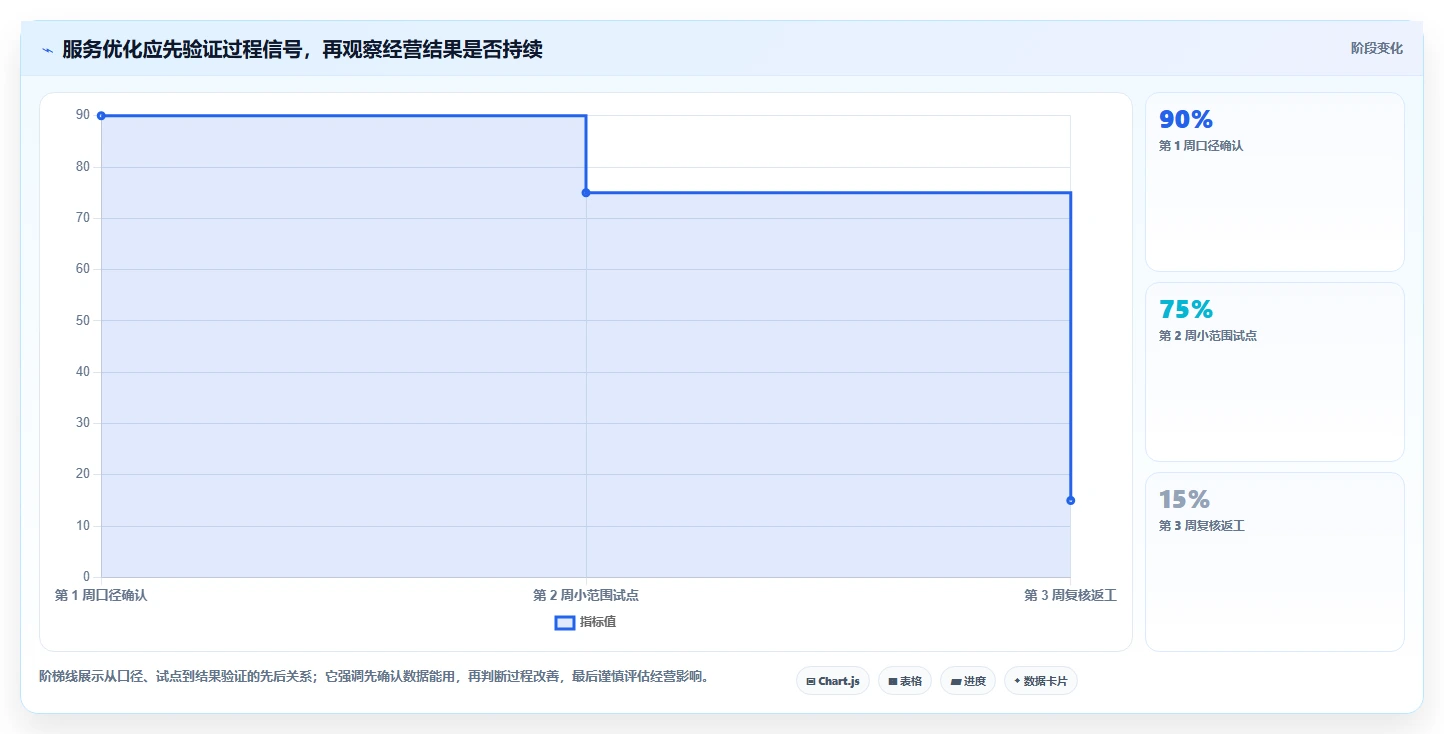
Task: Select the 表格 tag pill
Action: pyautogui.click(x=905, y=681)
